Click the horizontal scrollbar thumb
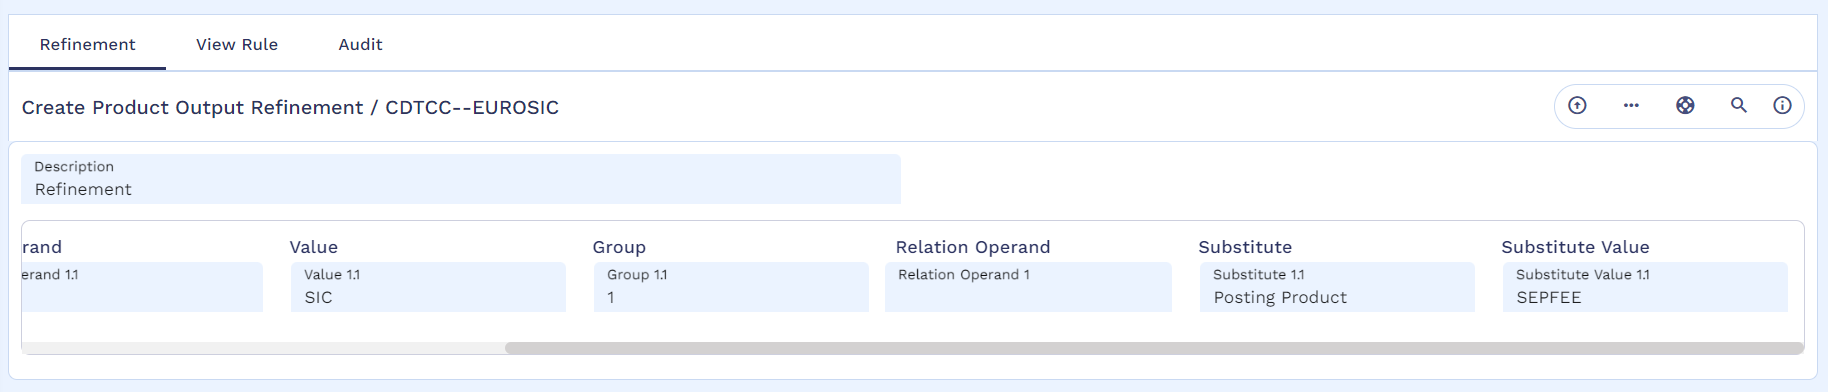The height and width of the screenshot is (392, 1828). [1154, 348]
